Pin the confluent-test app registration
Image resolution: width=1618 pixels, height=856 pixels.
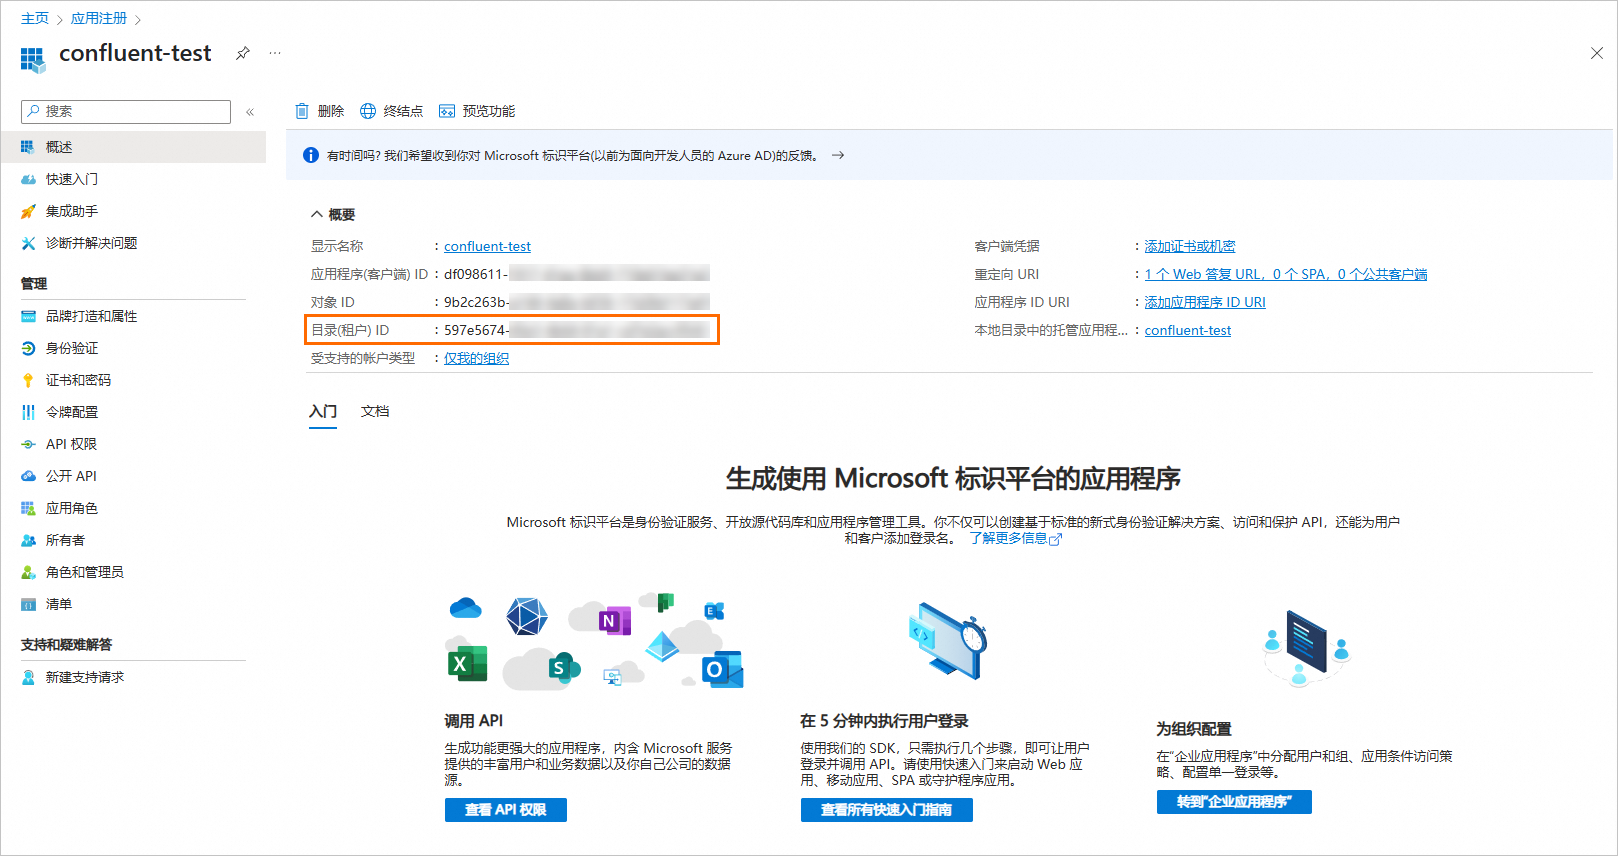tap(243, 53)
